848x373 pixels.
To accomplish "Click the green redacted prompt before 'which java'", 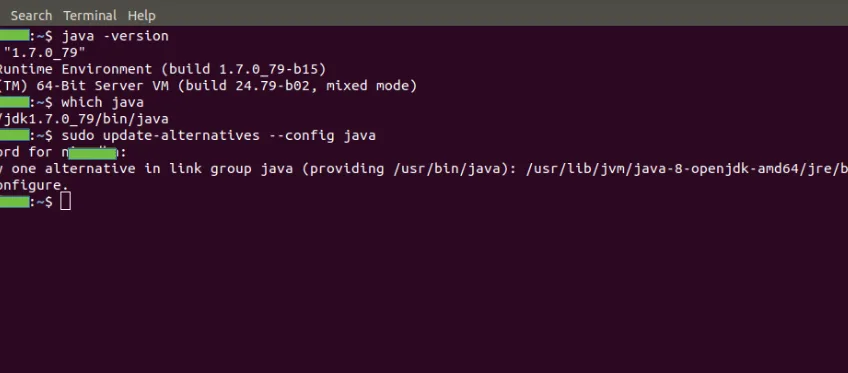I will pyautogui.click(x=15, y=102).
